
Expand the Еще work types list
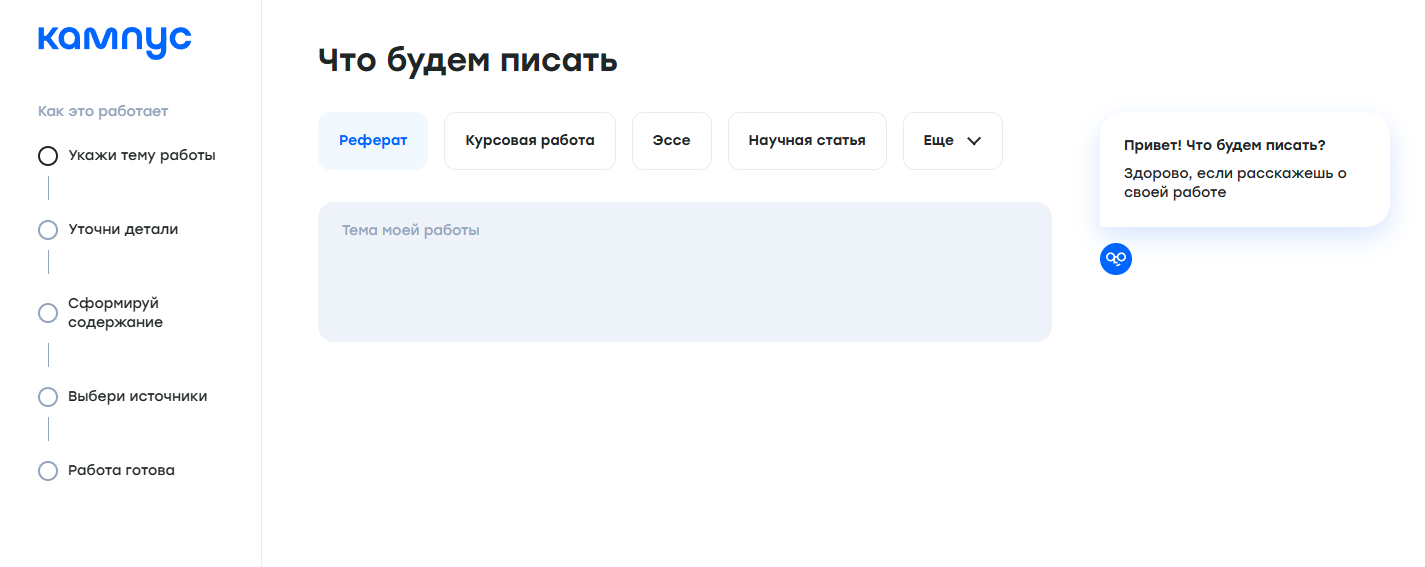[951, 141]
